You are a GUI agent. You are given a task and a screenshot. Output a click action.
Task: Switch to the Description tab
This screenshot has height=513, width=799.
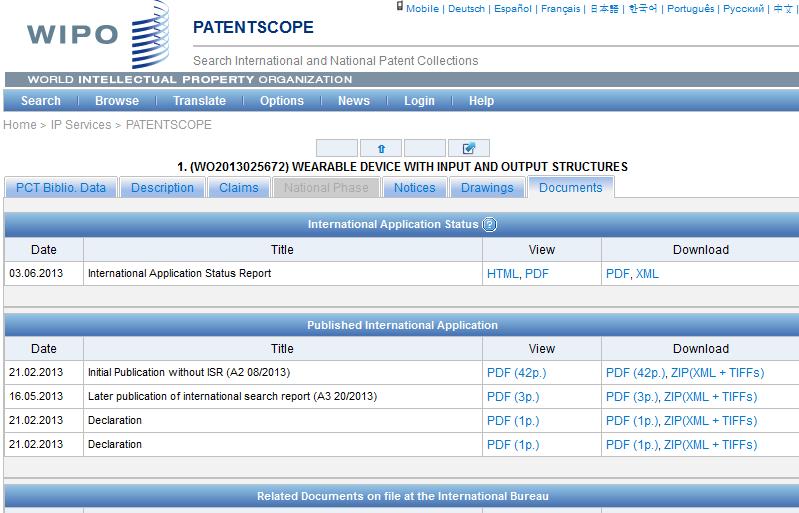[x=163, y=187]
